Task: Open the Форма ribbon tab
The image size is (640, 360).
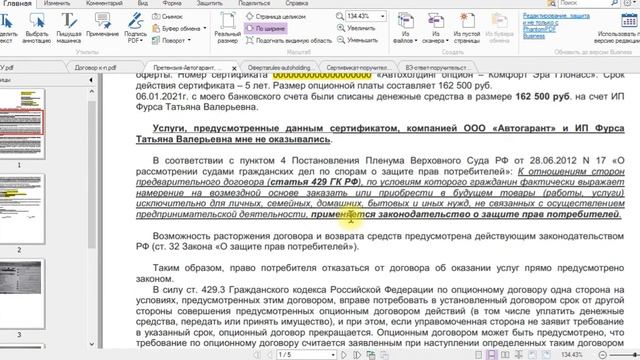Action: [172, 3]
